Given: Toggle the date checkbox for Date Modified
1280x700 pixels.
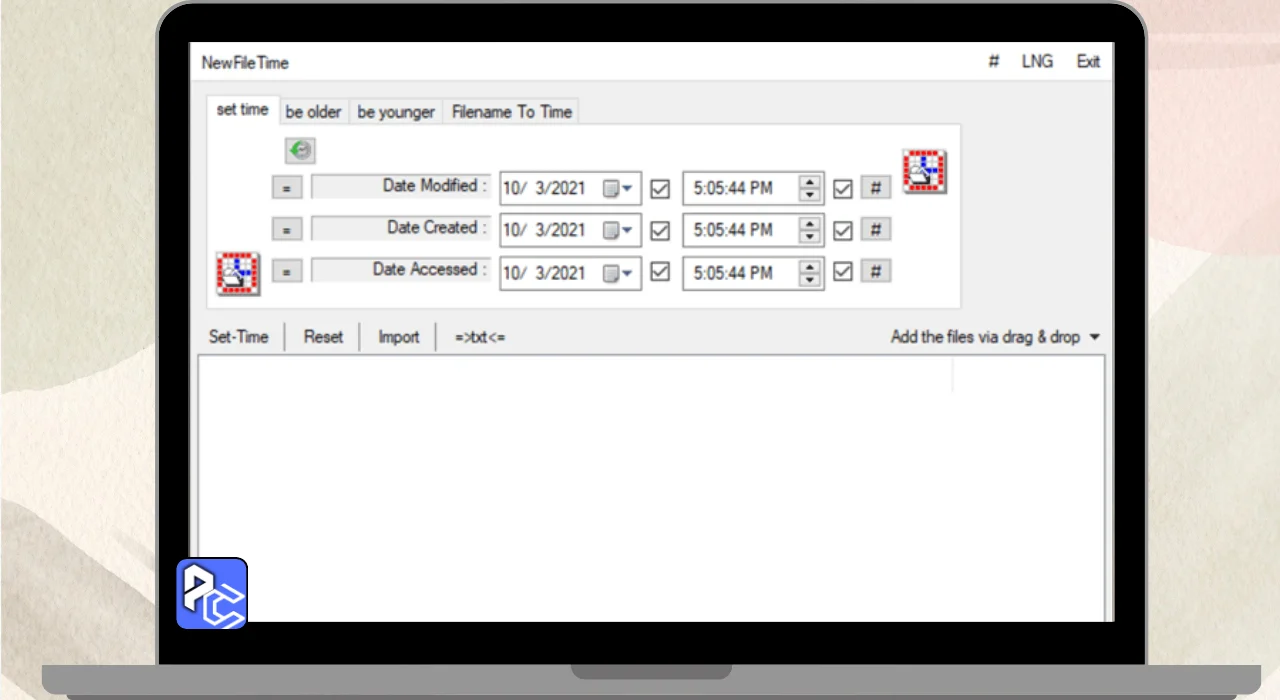Looking at the screenshot, I should [x=660, y=188].
